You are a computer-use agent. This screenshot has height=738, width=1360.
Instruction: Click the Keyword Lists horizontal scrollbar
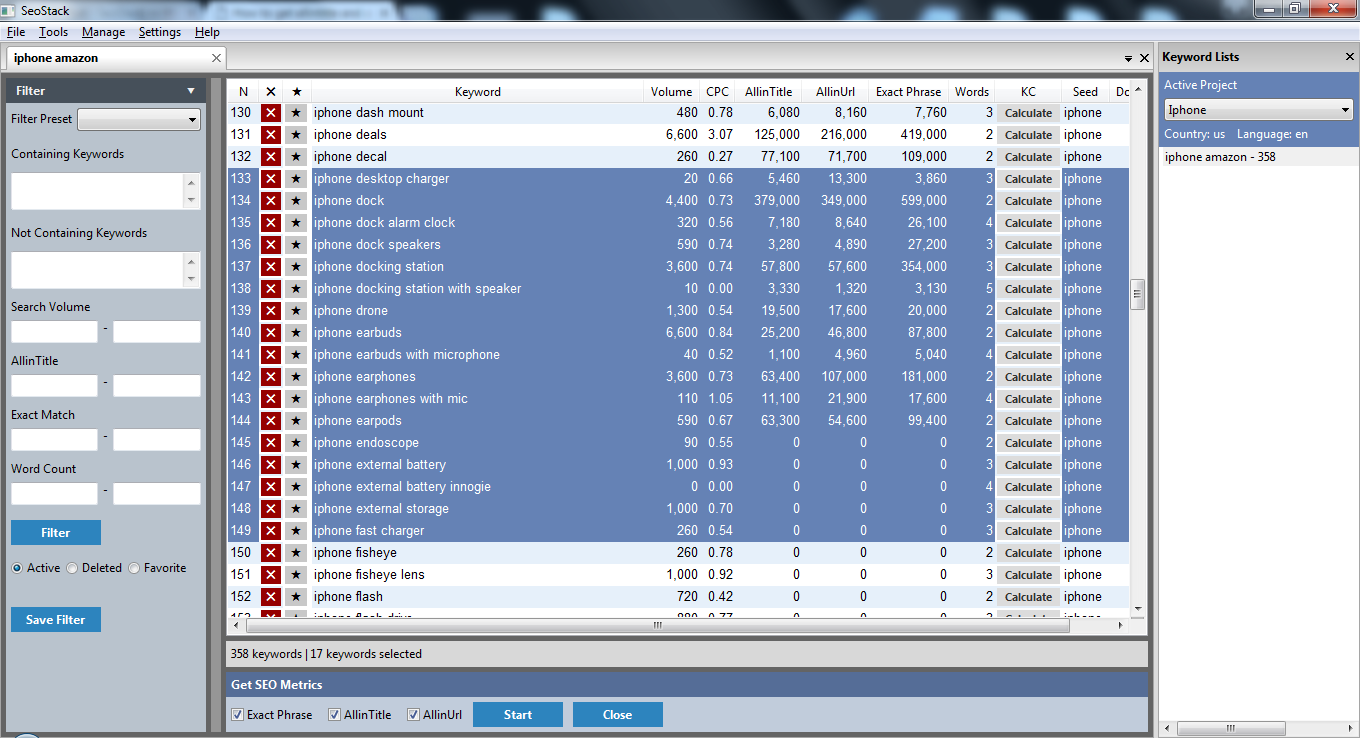click(1231, 728)
